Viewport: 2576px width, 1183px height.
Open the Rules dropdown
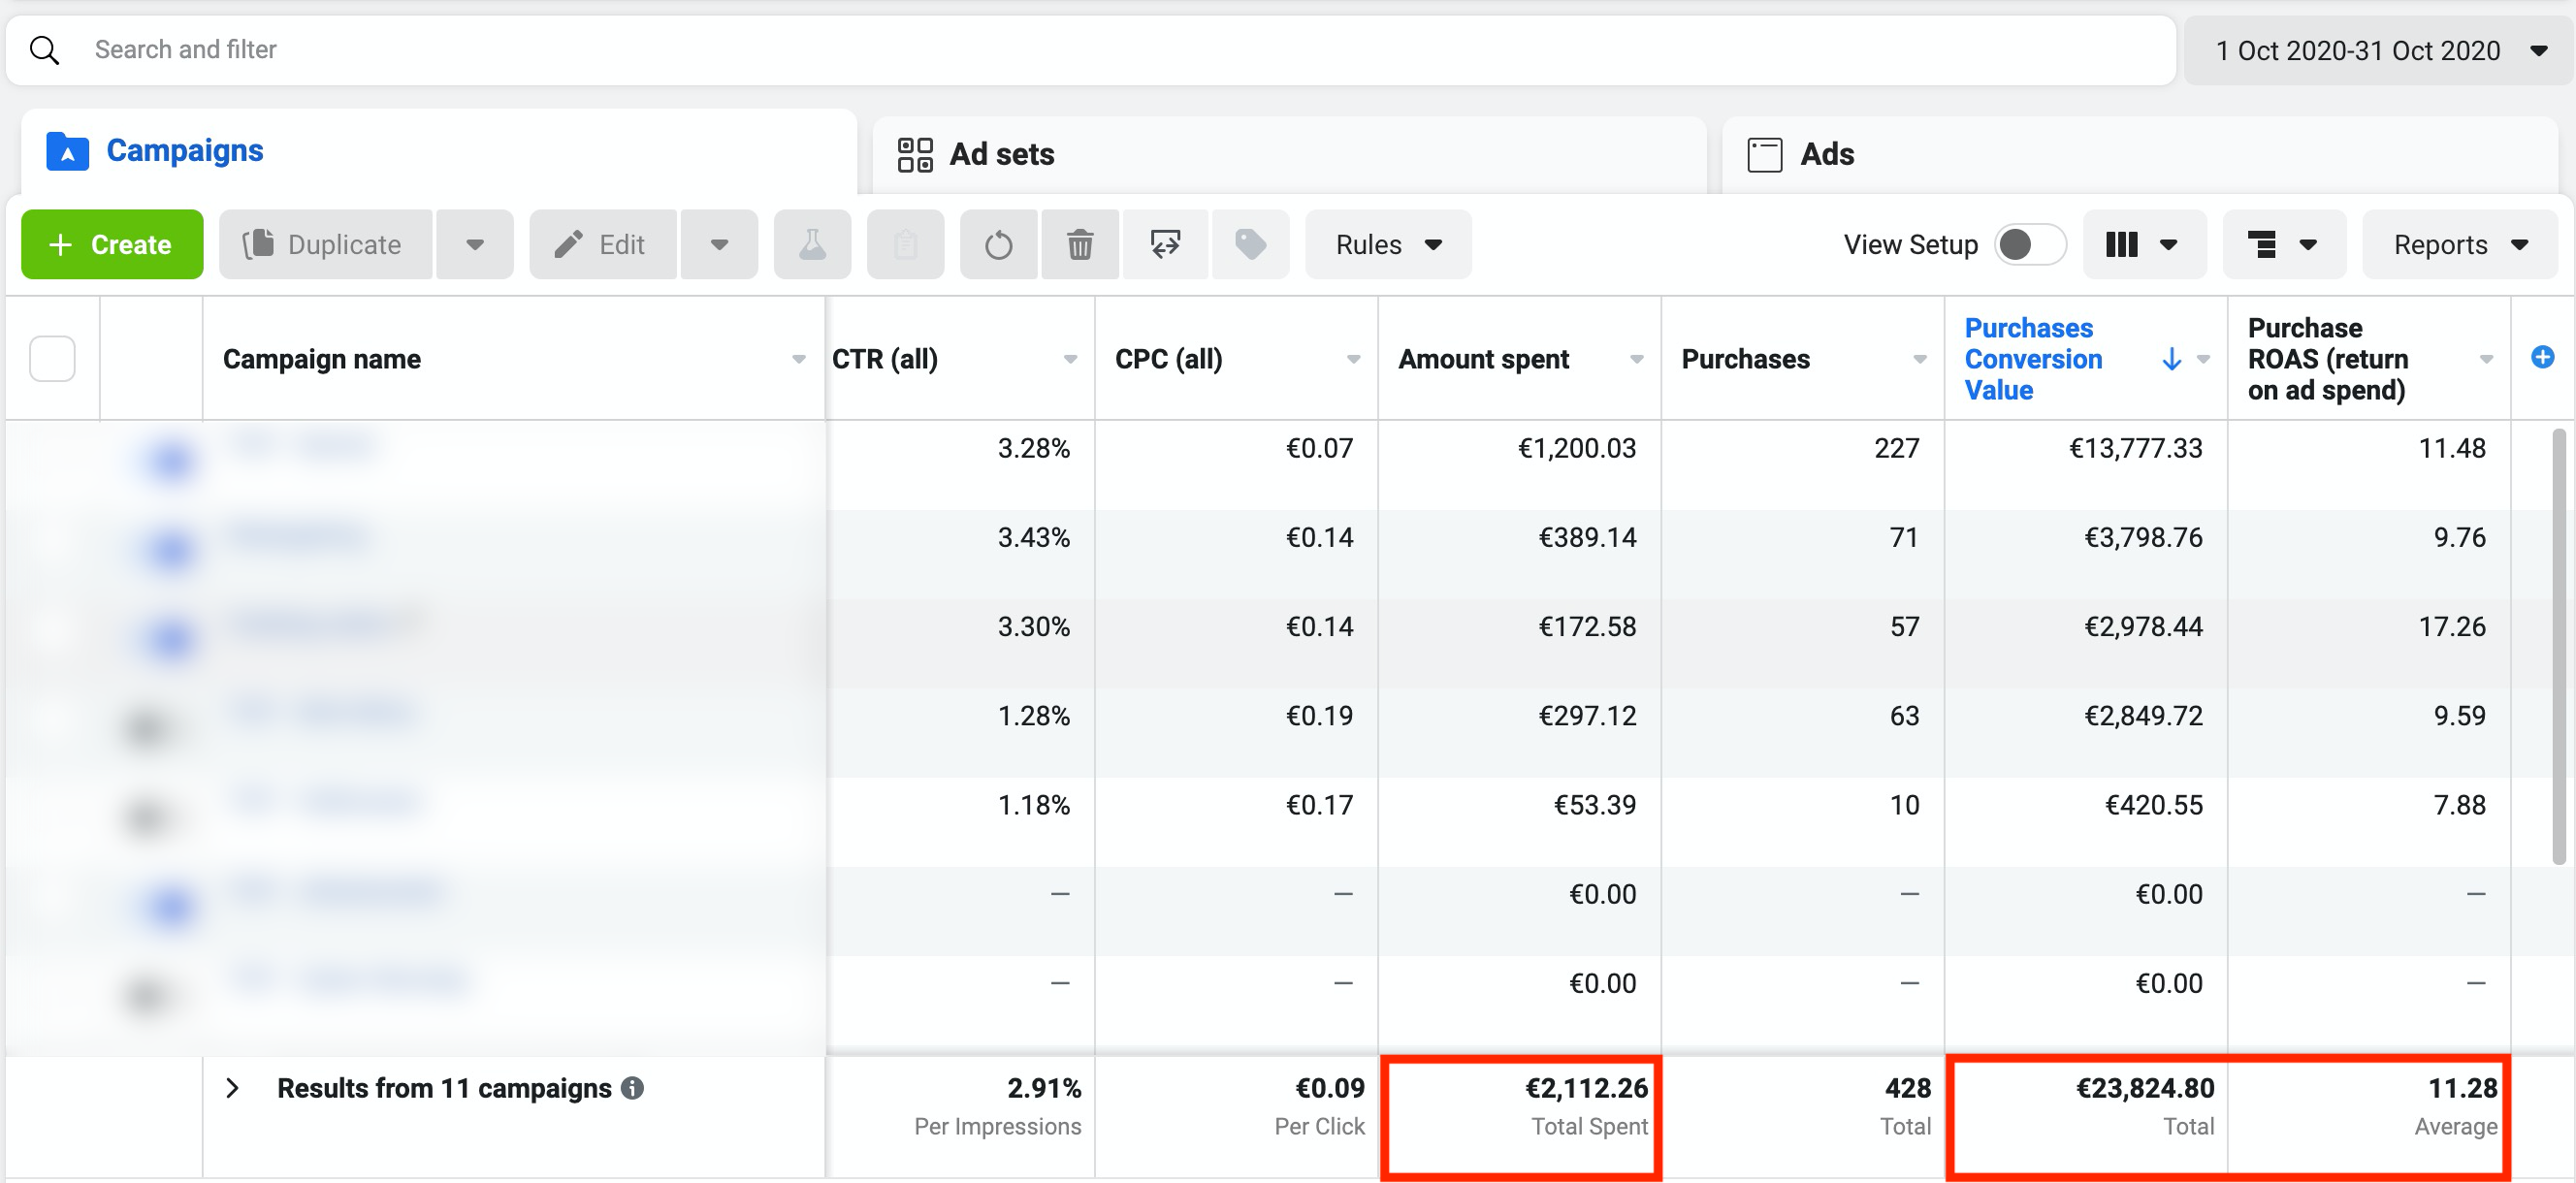[x=1387, y=245]
